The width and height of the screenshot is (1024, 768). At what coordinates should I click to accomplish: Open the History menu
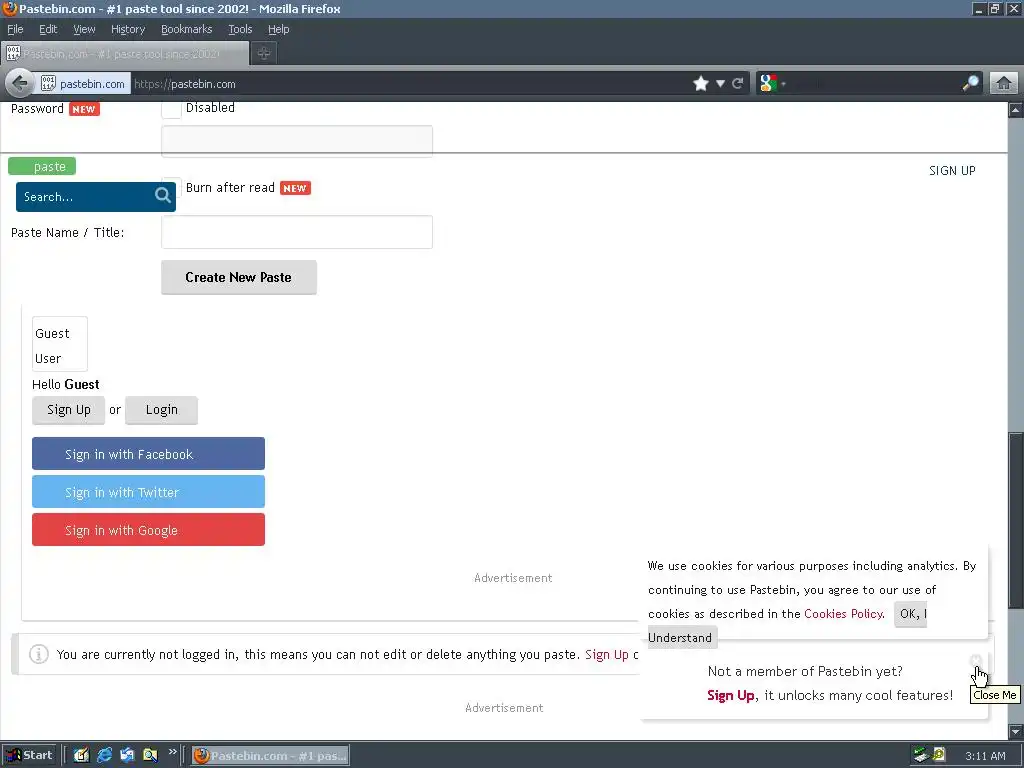coord(128,29)
